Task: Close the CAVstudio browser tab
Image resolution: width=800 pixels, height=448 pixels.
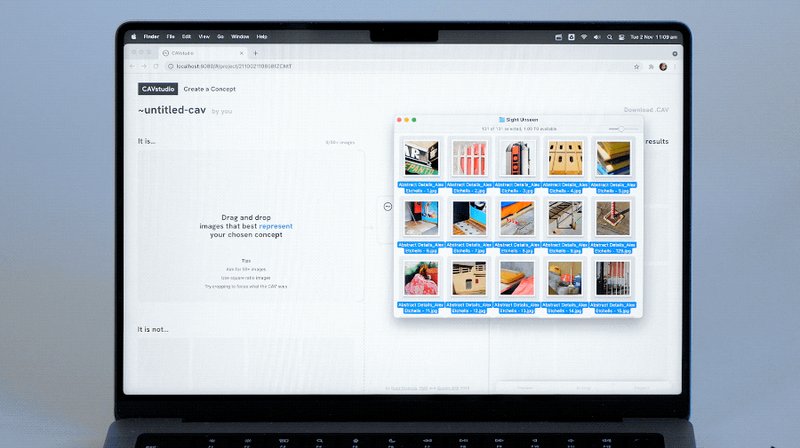Action: point(241,53)
